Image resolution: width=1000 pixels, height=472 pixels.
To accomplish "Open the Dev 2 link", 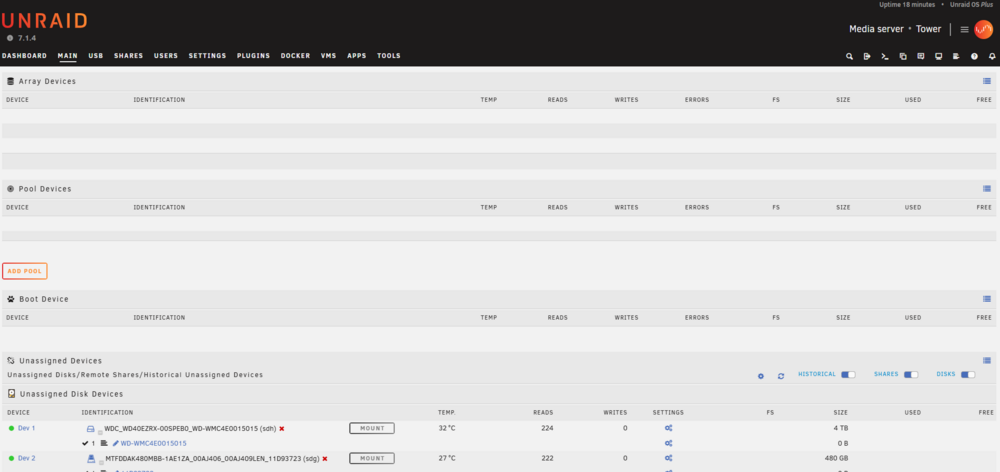I will pos(26,458).
